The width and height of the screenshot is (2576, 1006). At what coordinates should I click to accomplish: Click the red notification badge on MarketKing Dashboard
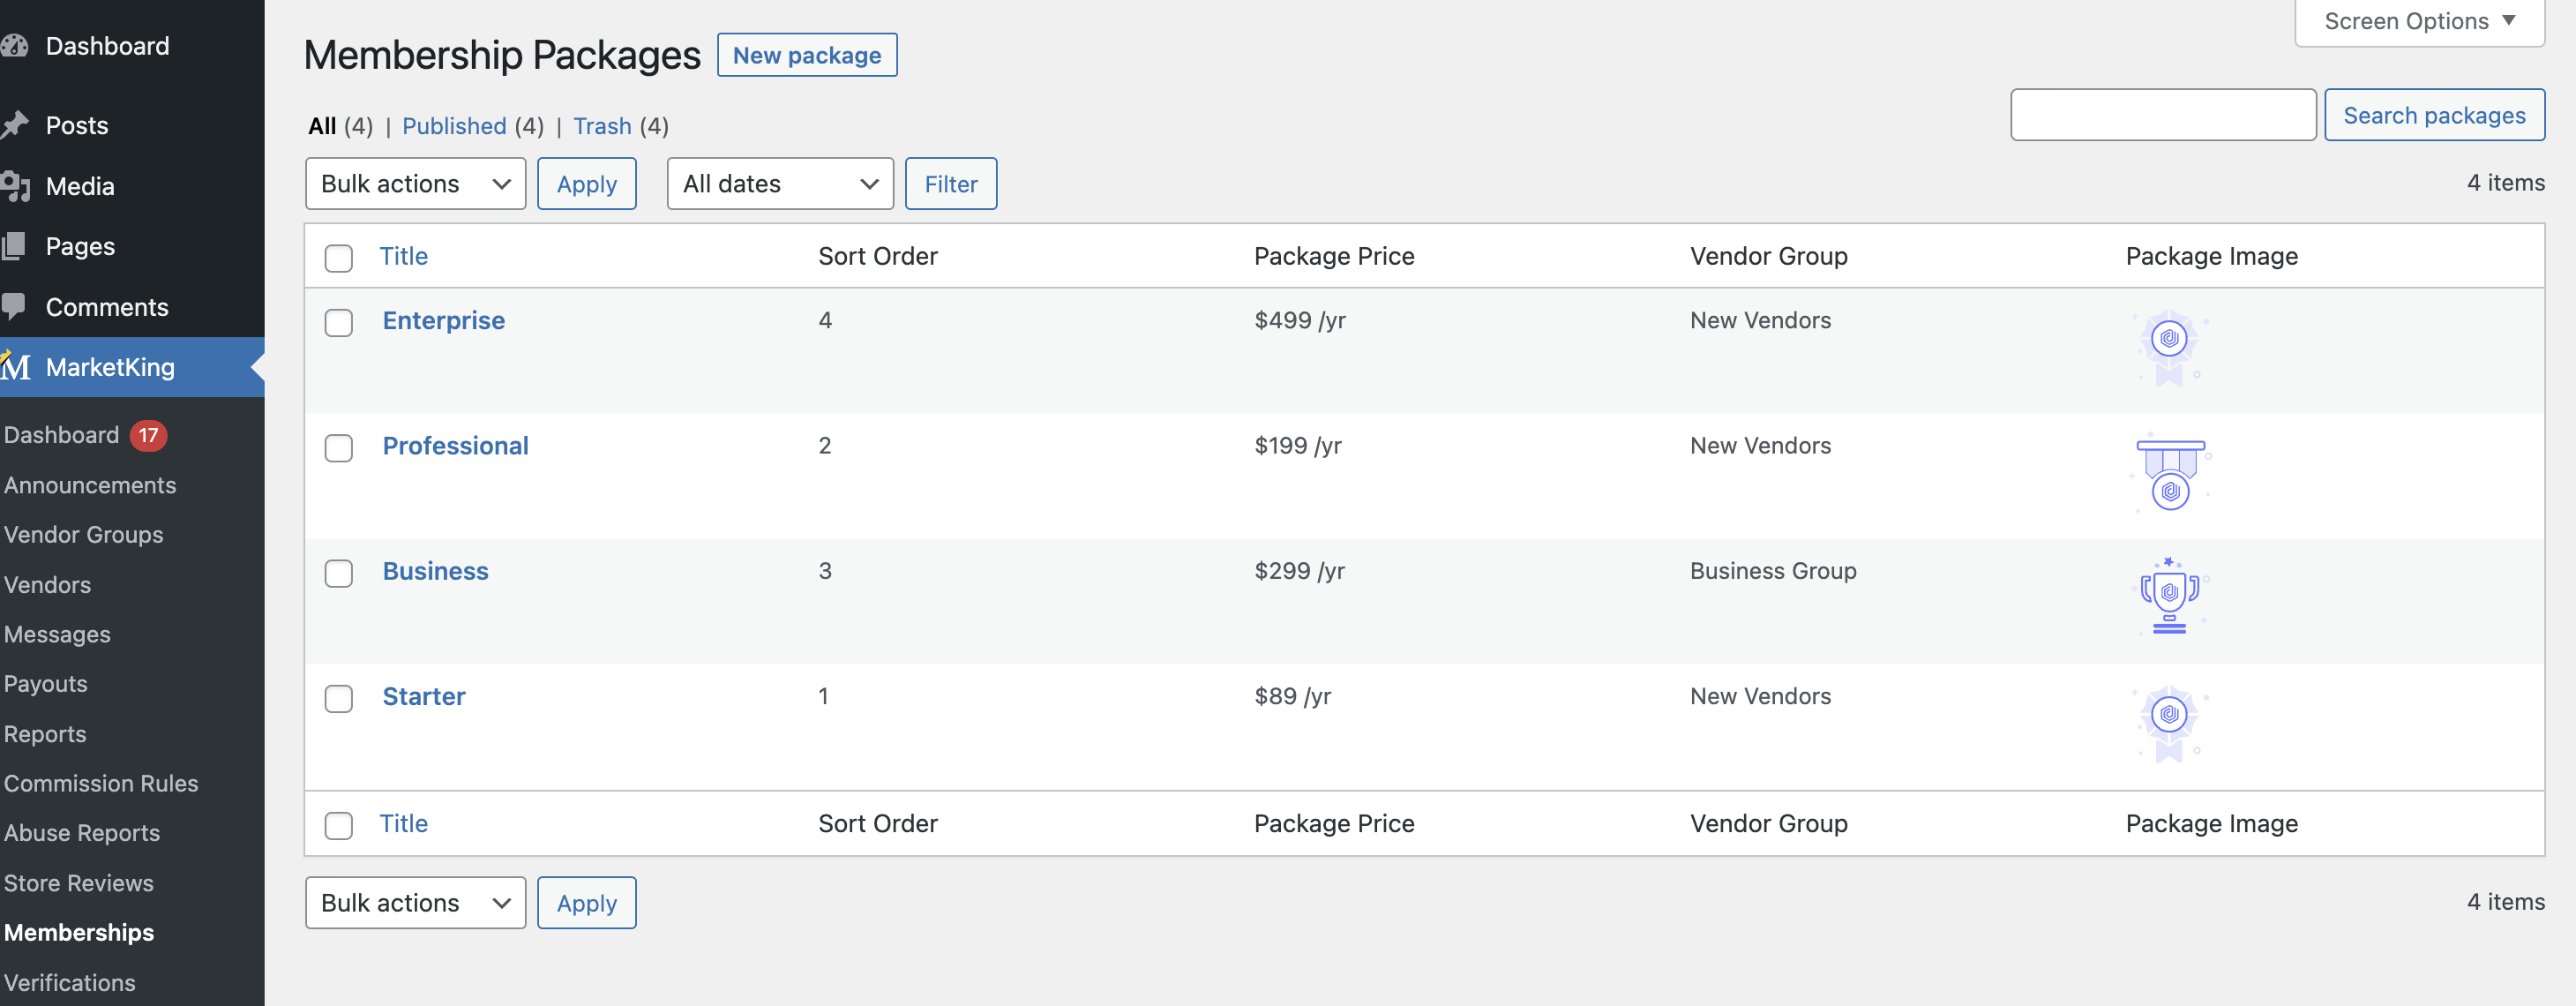147,434
